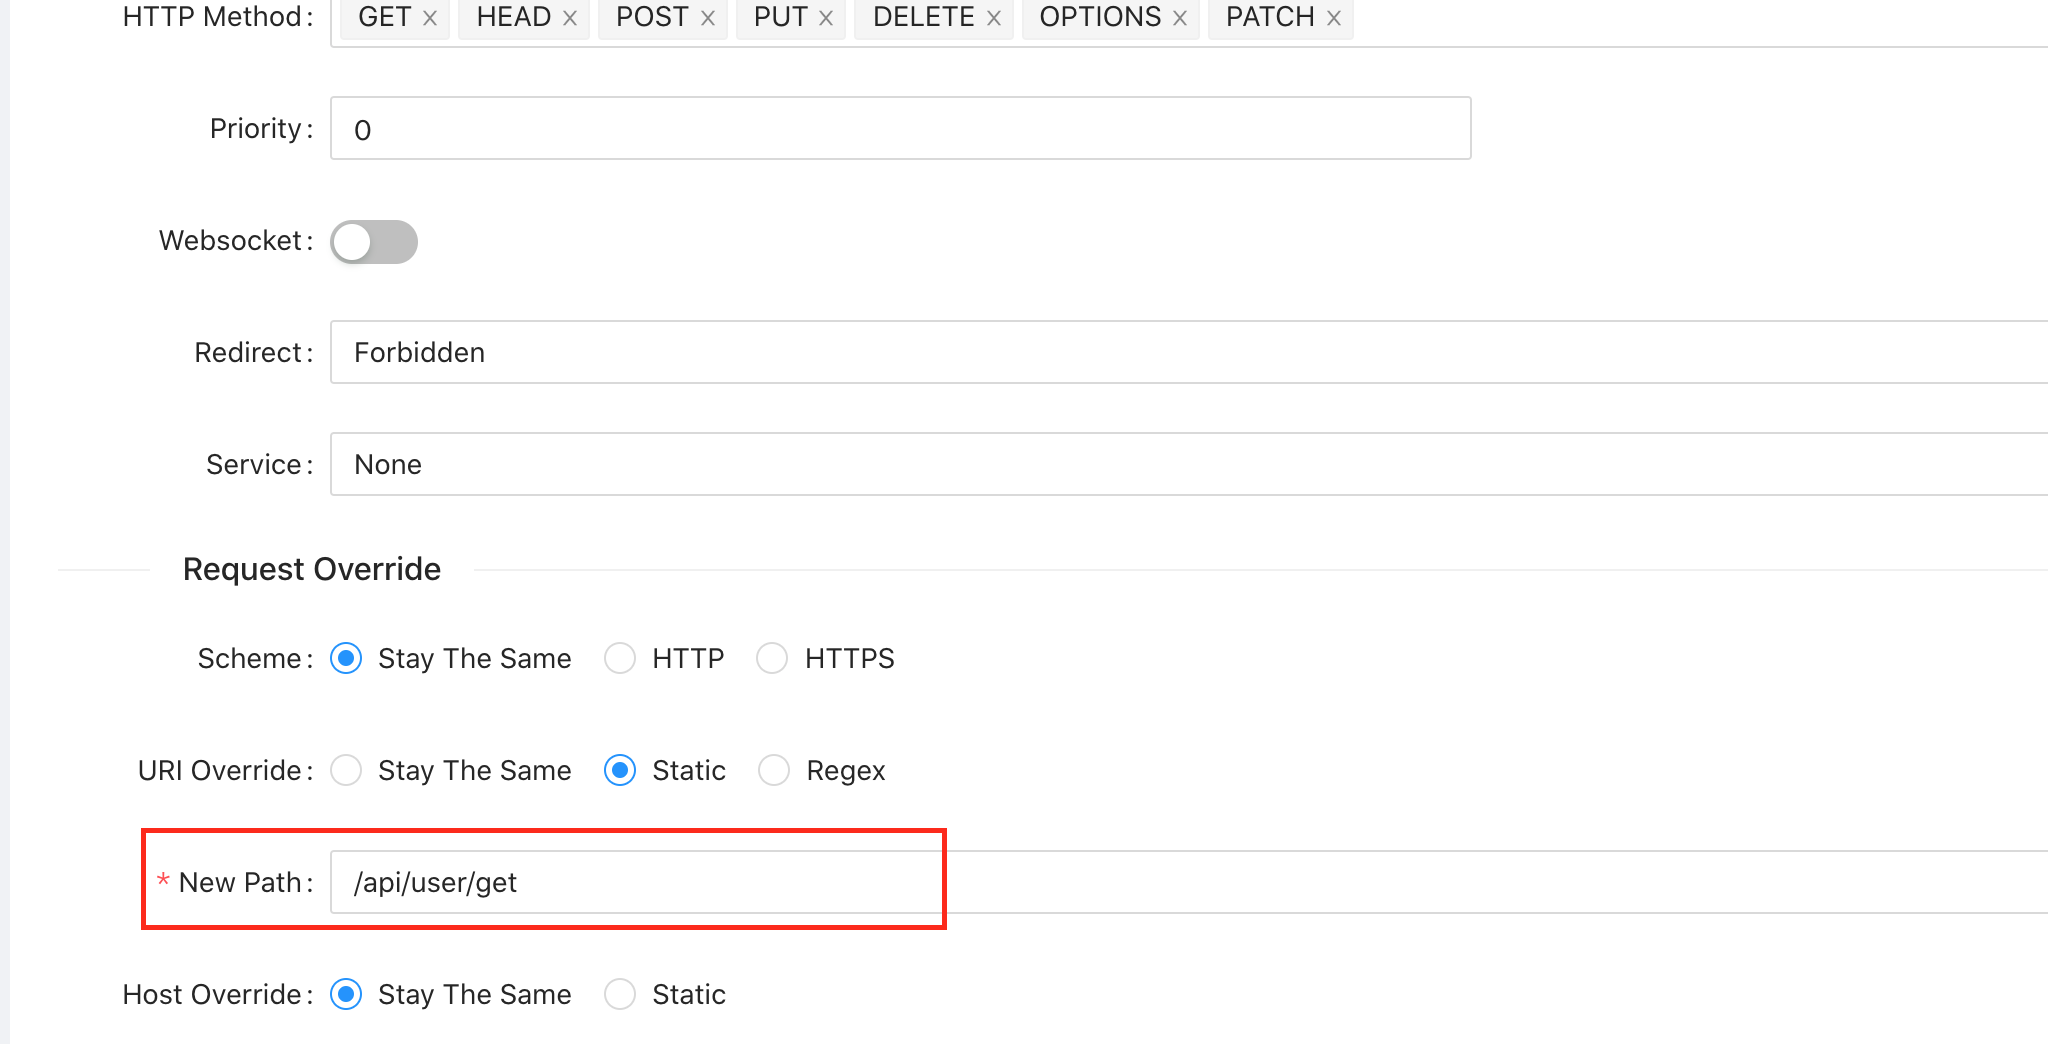Remove the POST method tag
The height and width of the screenshot is (1044, 2048).
click(708, 17)
